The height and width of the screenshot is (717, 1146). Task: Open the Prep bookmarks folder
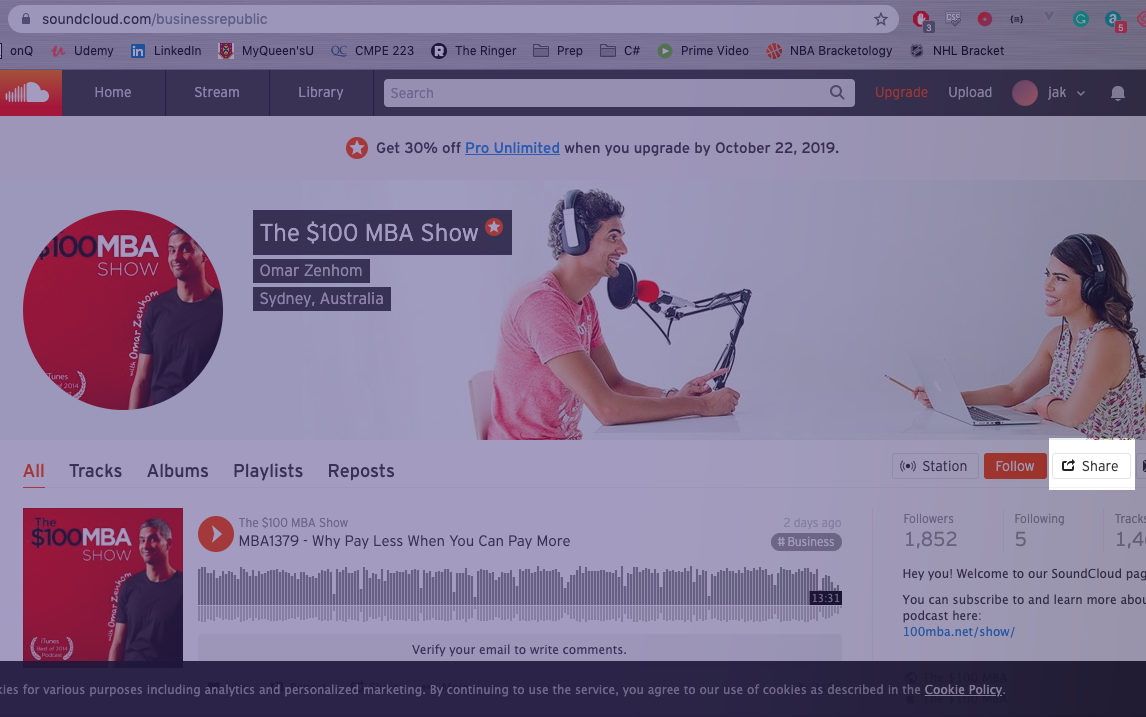(558, 50)
